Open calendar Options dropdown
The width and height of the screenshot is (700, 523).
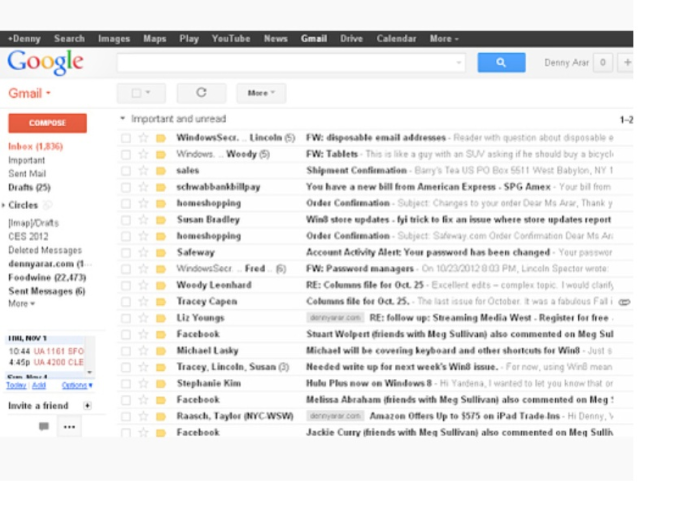(x=77, y=385)
